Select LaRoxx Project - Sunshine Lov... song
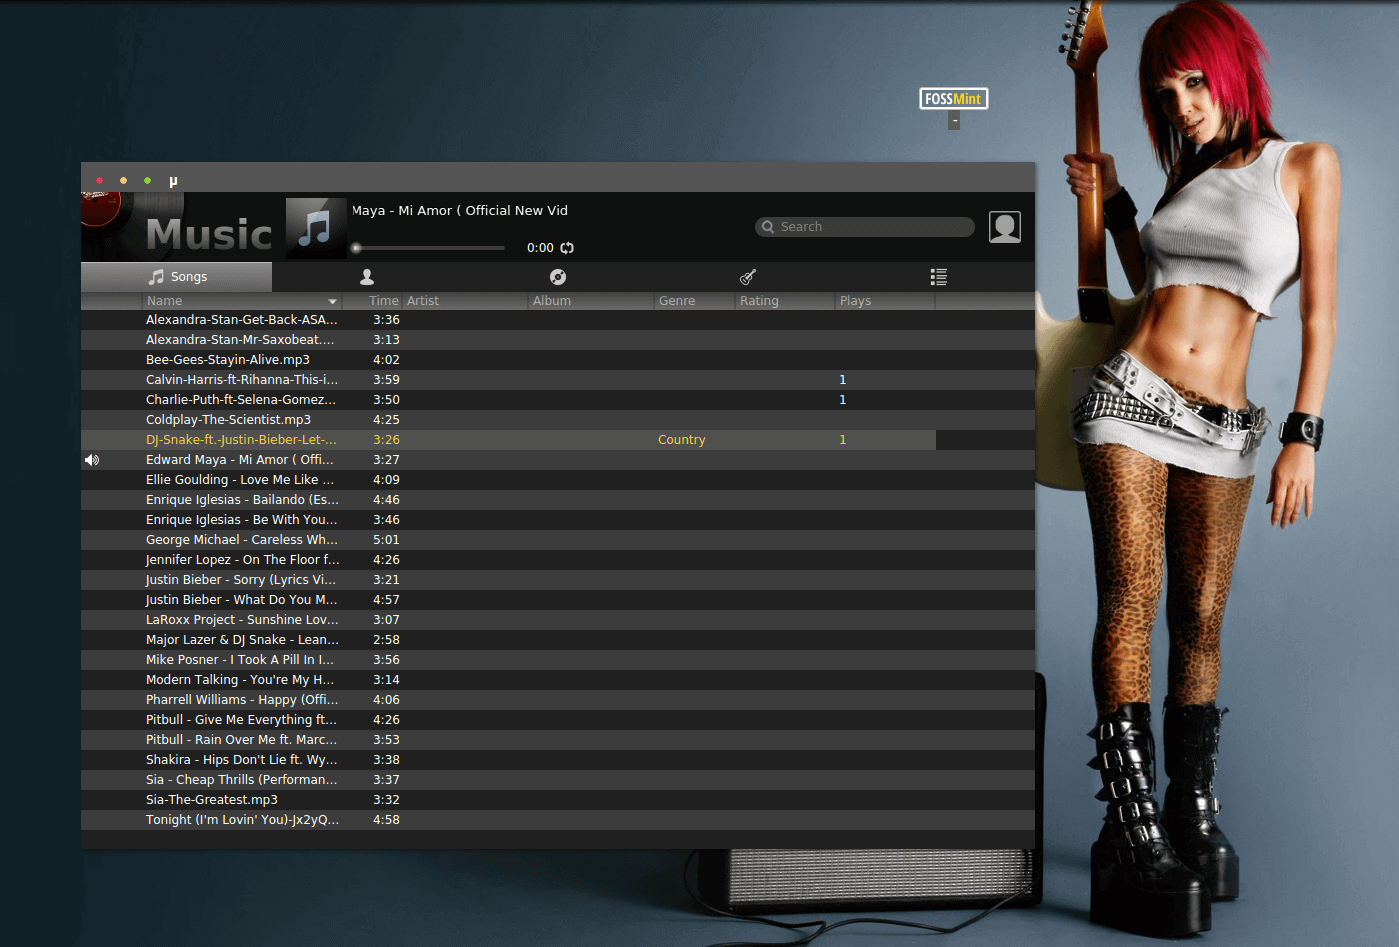1399x947 pixels. click(242, 620)
